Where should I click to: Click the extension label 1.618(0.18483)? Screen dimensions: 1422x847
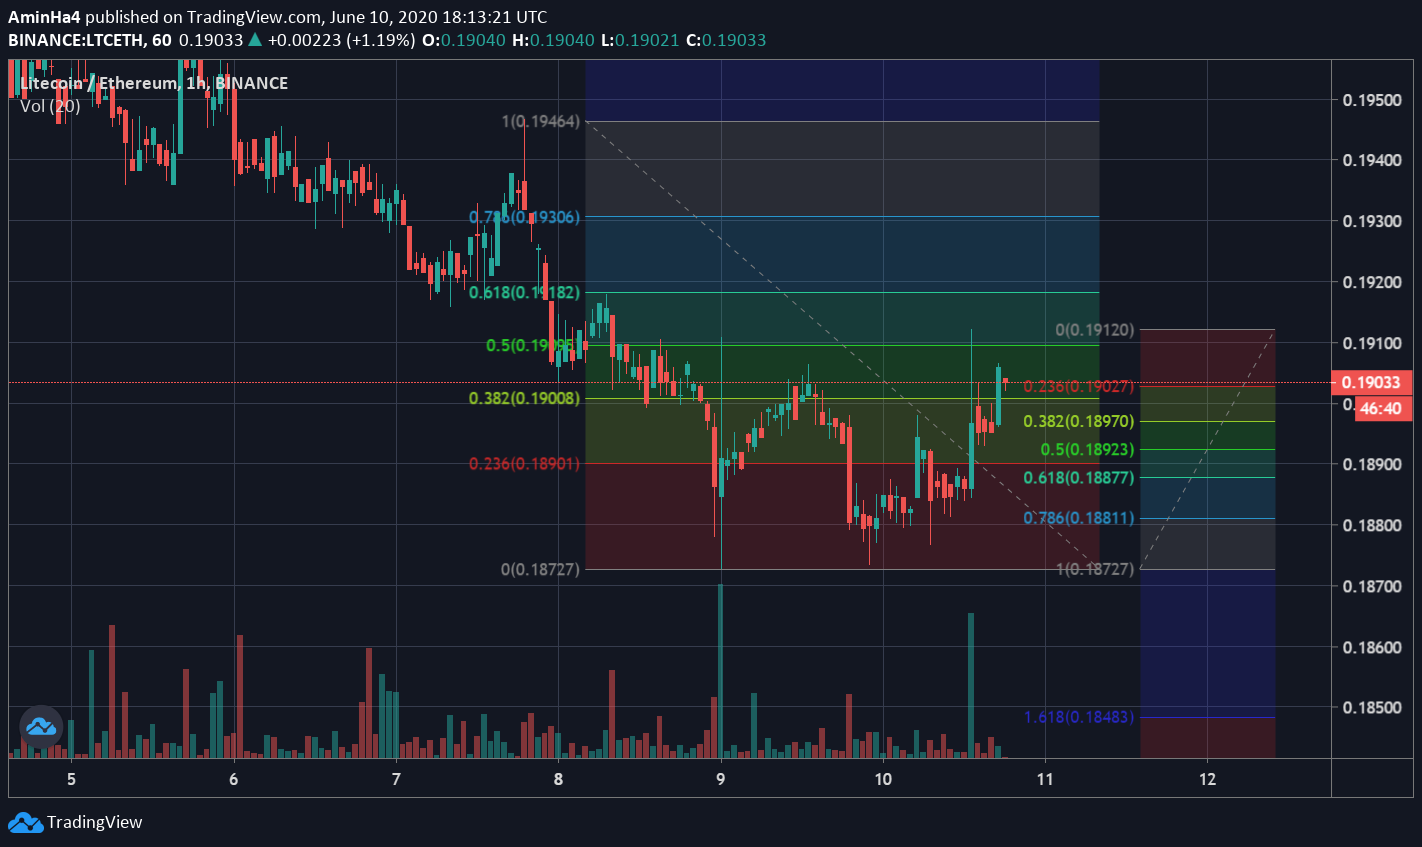[1079, 716]
